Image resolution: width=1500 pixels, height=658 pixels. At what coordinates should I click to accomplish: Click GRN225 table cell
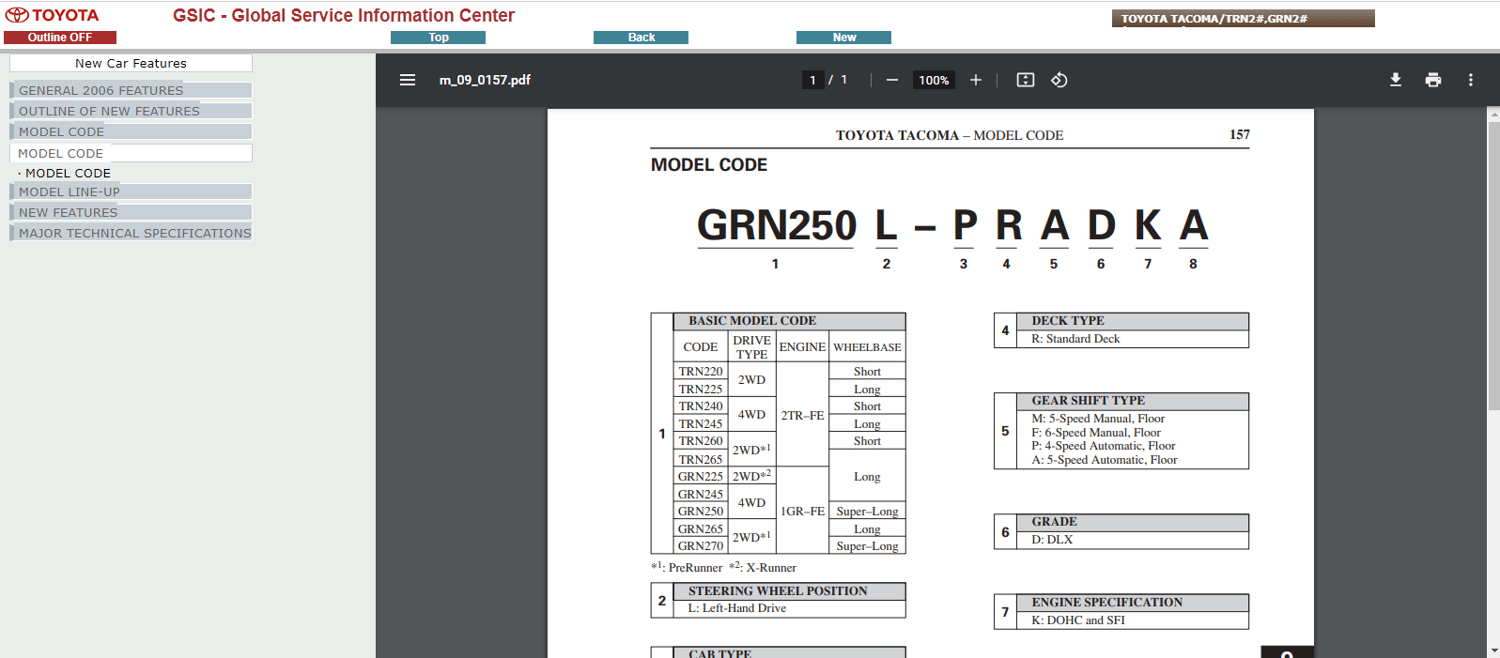700,477
